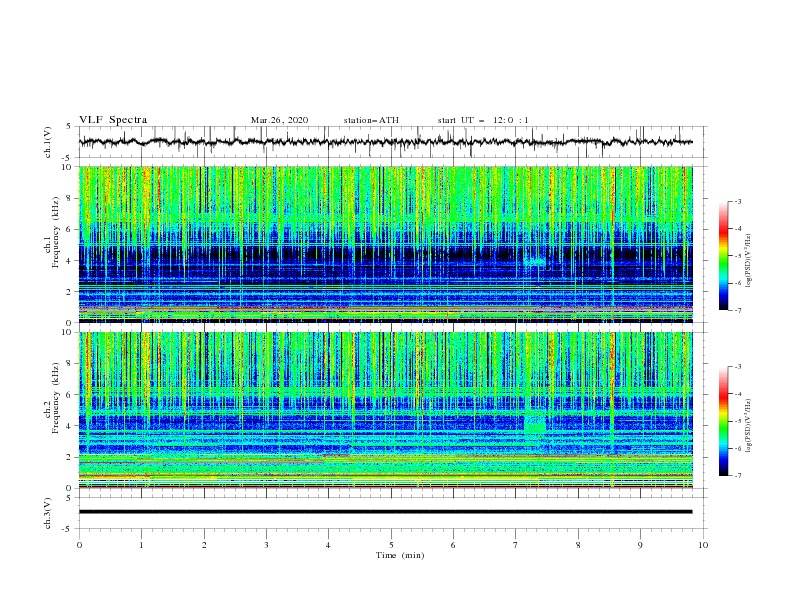Image resolution: width=792 pixels, height=612 pixels.
Task: Click the ch.2 "Frequency (kHz)" axis label
Action: pyautogui.click(x=55, y=398)
